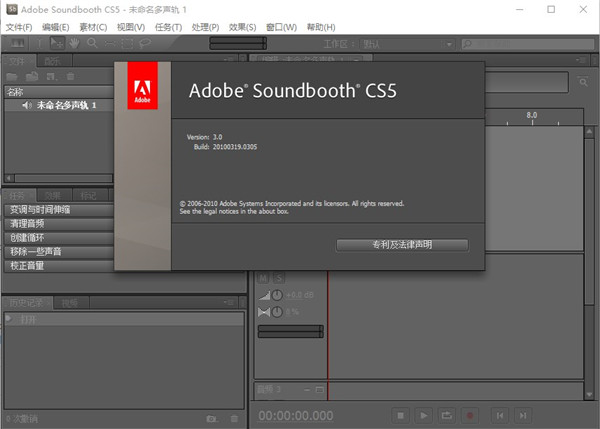Switch to the 视频 panel tab
Screen dimensions: 600x429
69,302
